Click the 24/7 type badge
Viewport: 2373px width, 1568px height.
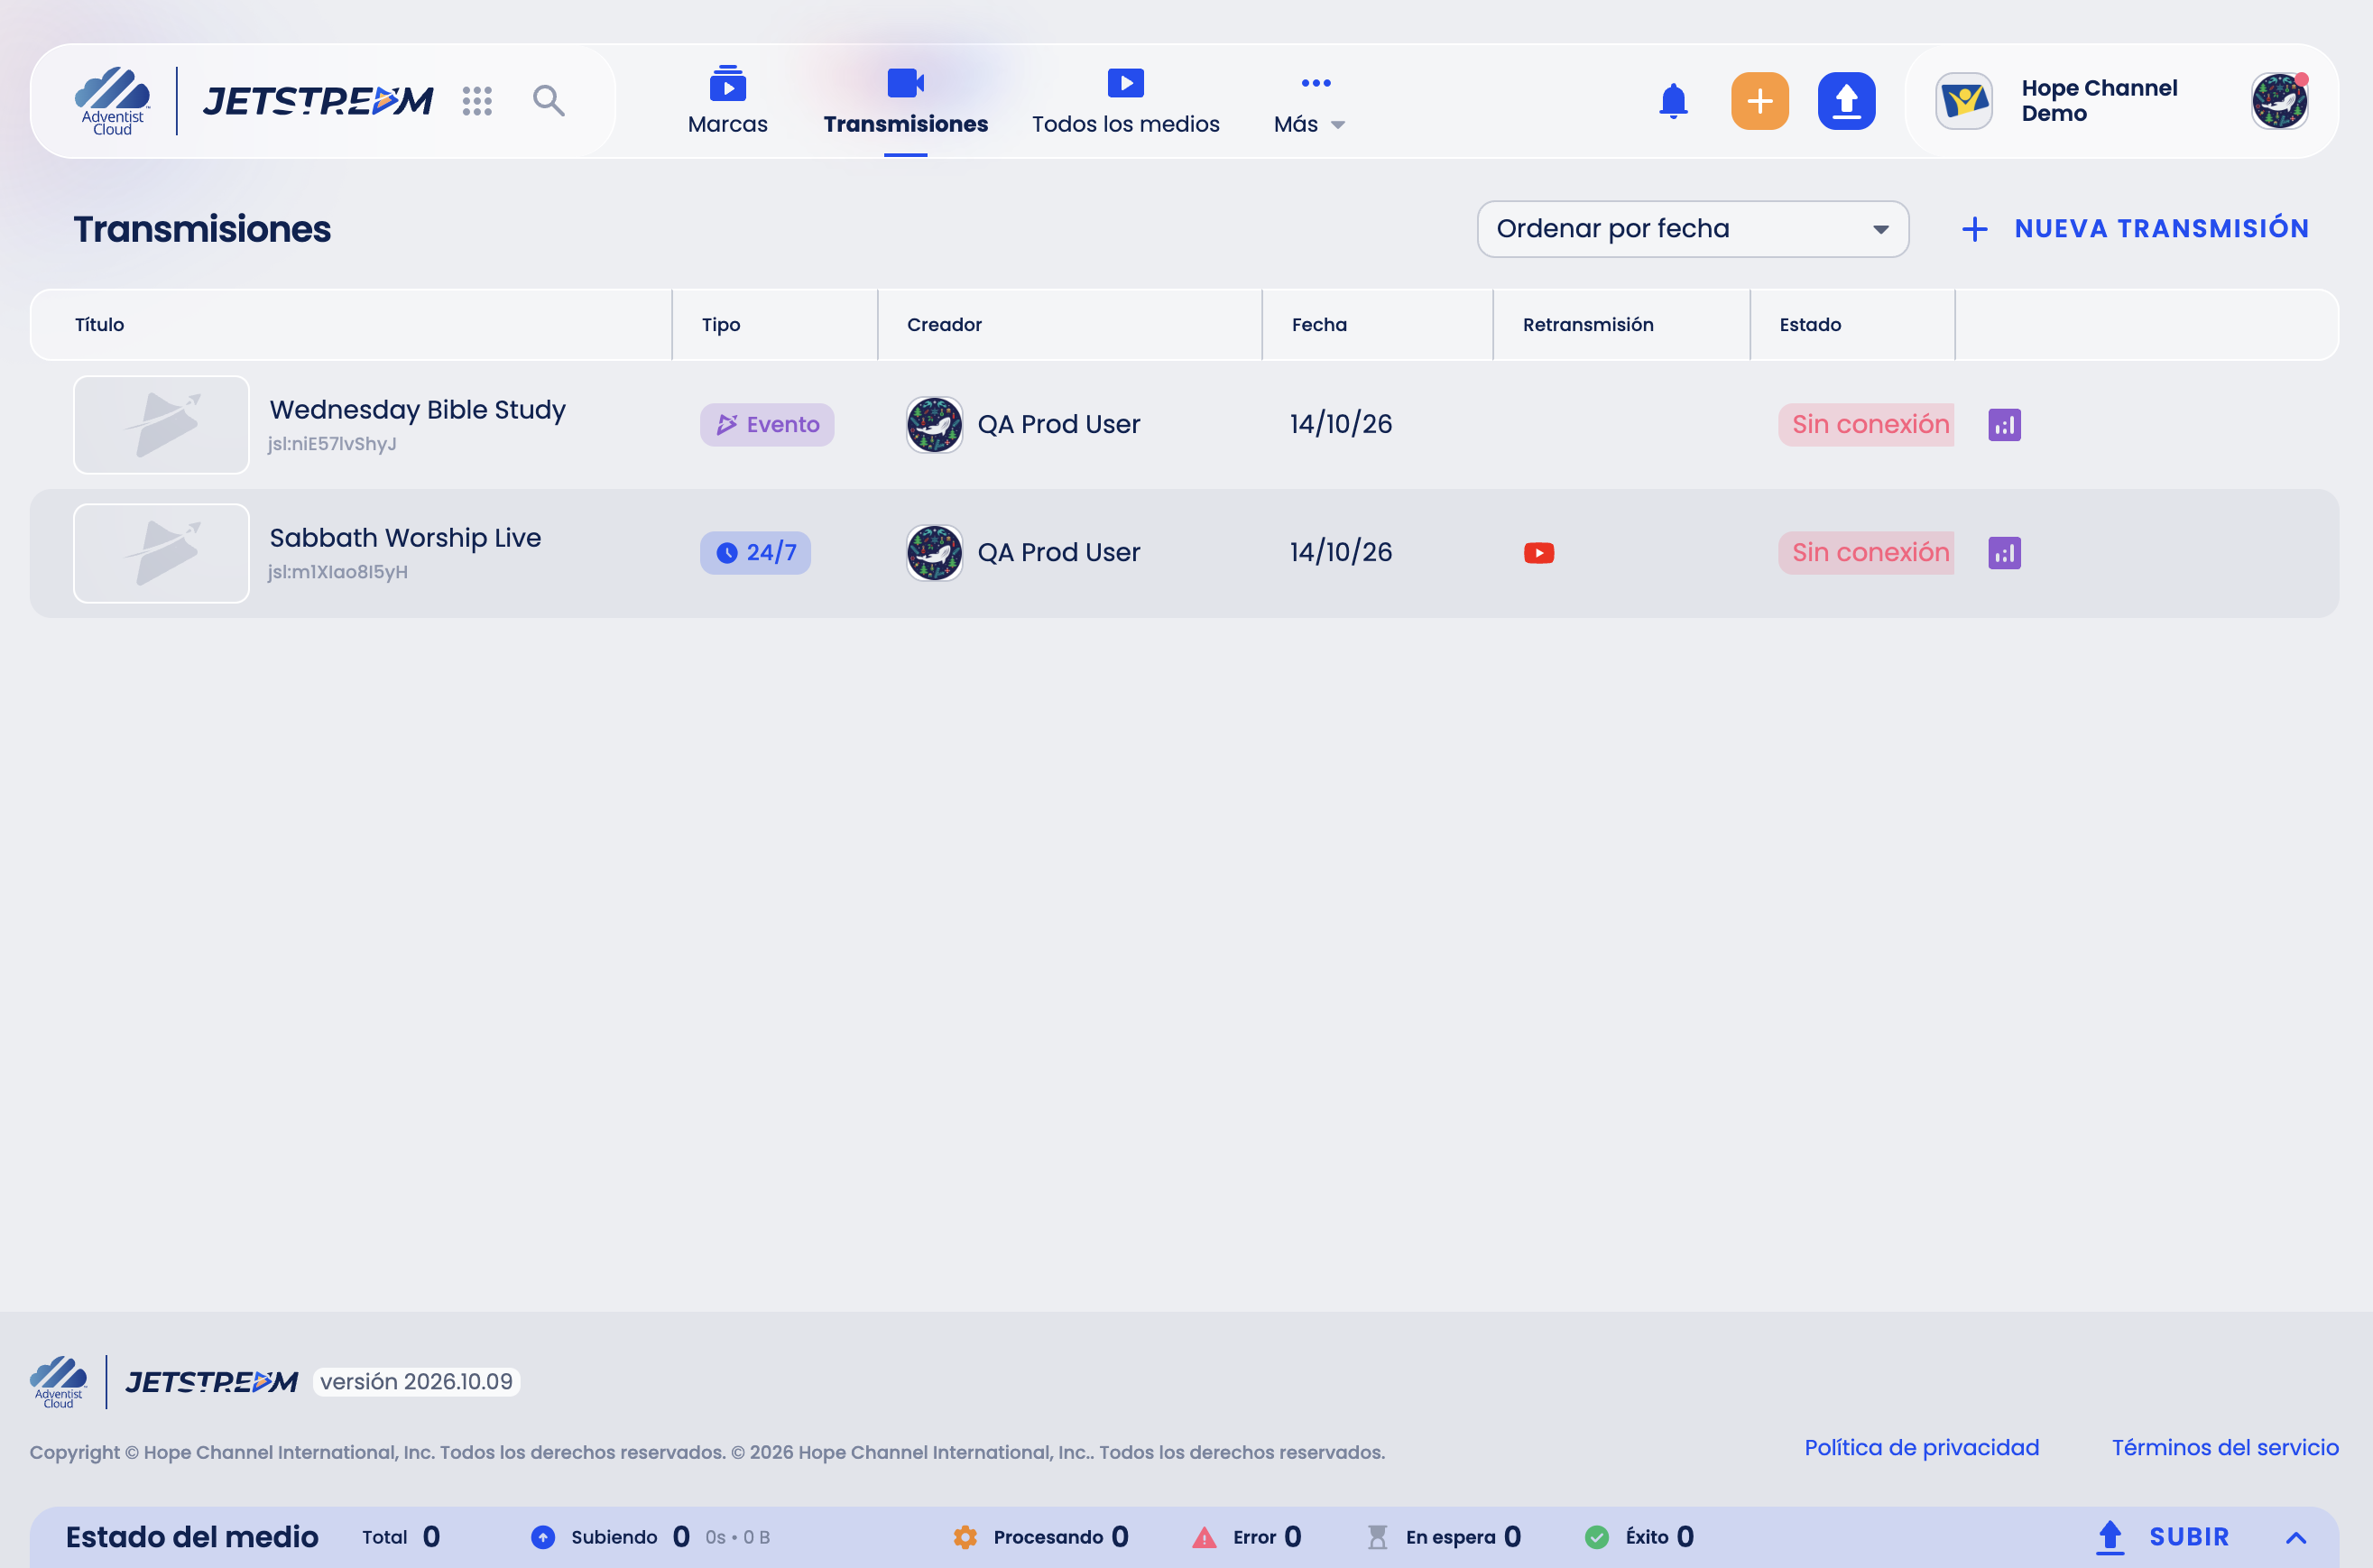coord(755,553)
